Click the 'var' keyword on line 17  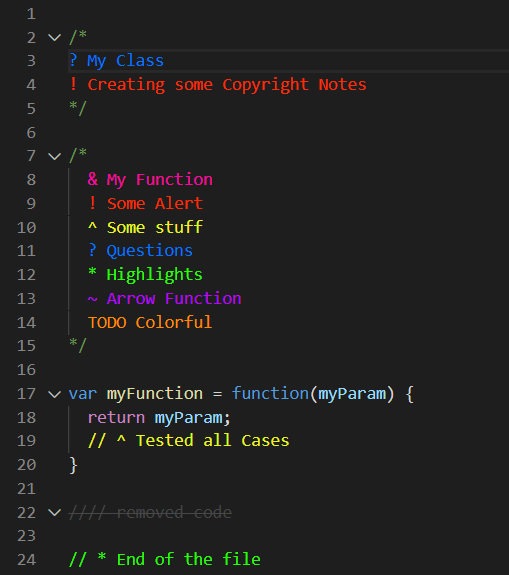(83, 394)
